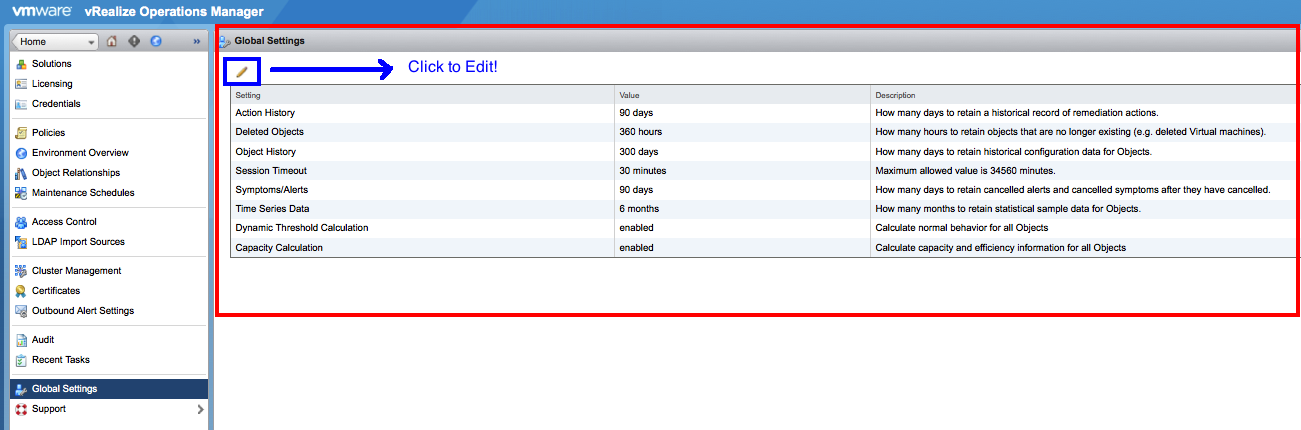Screen dimensions: 1301x430
Task: Click the globe Environment icon
Action: pyautogui.click(x=156, y=41)
